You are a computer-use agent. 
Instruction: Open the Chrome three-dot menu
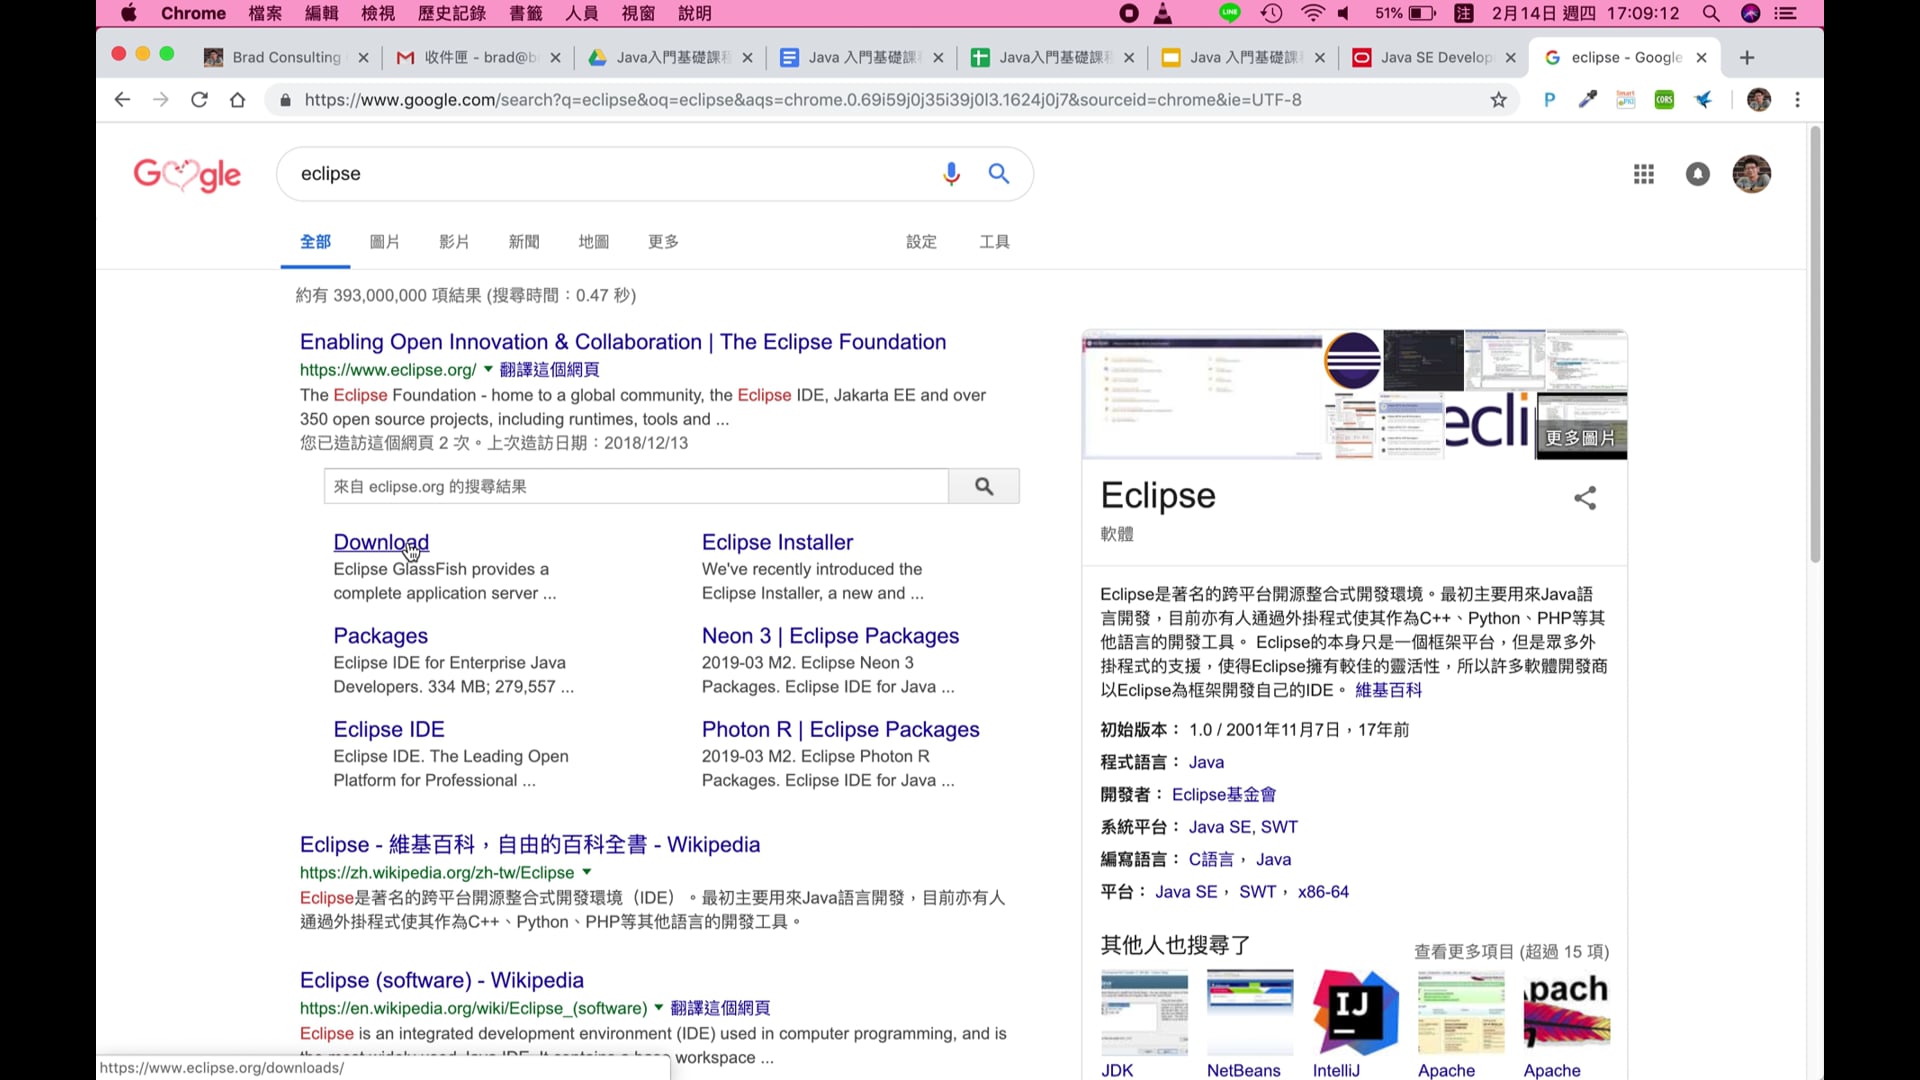(1797, 100)
